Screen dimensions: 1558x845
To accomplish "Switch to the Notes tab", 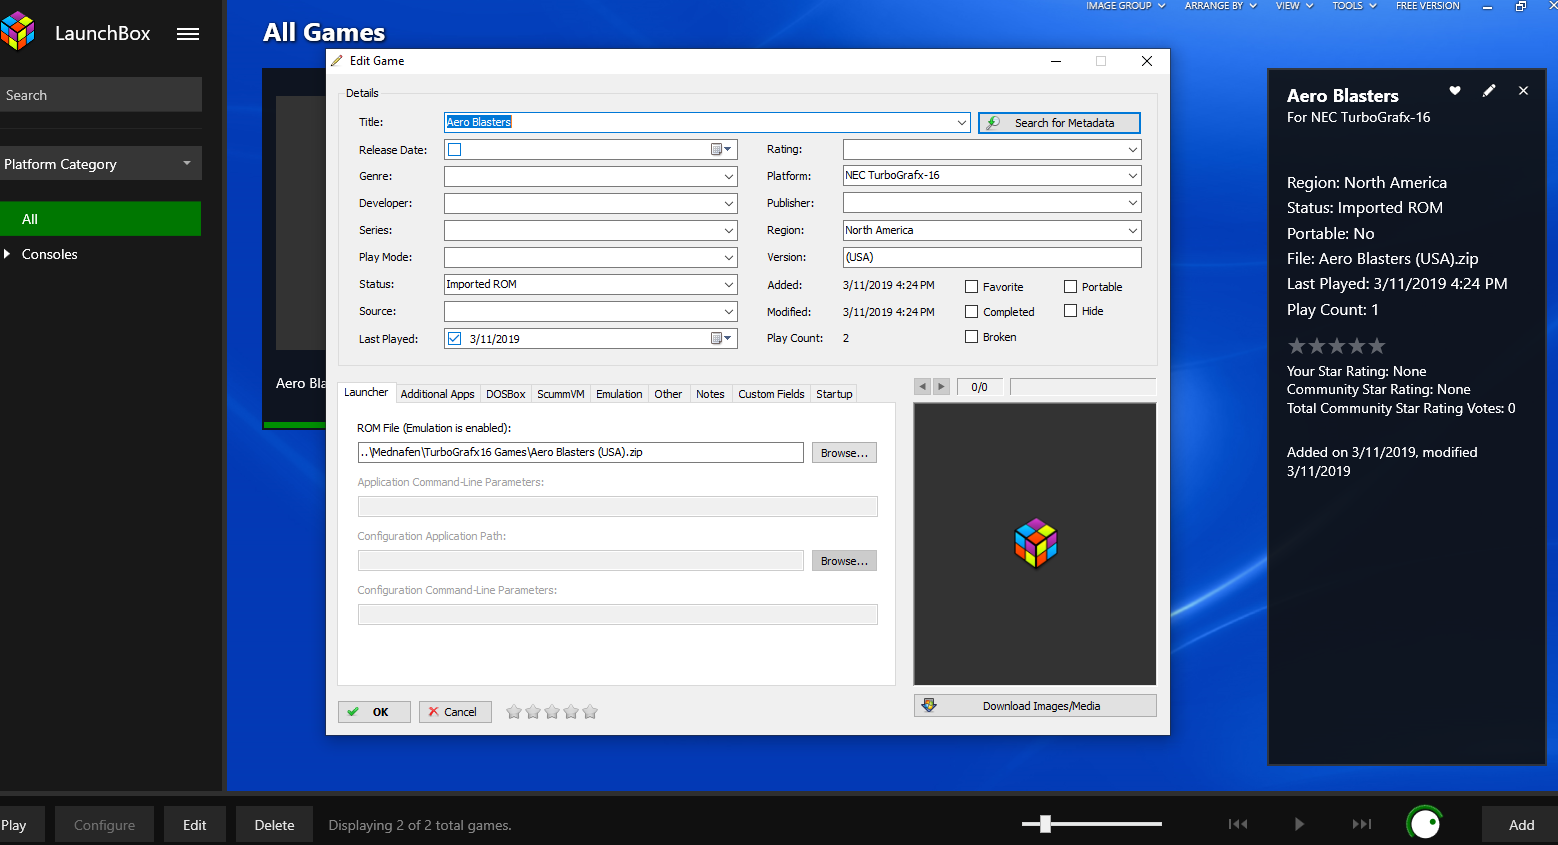I will coord(710,394).
